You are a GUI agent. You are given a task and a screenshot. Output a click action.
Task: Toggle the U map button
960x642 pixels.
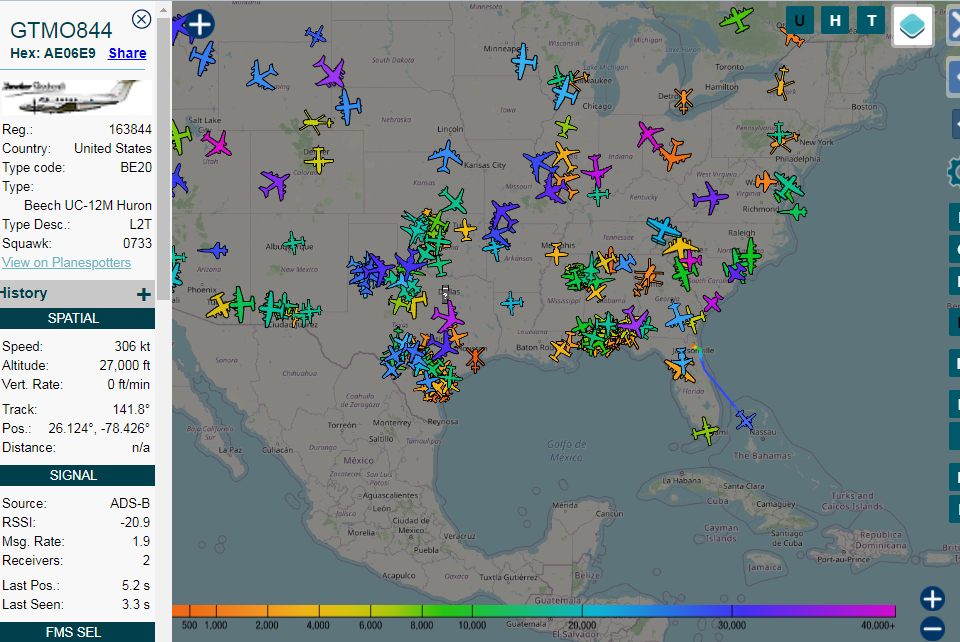coord(800,21)
